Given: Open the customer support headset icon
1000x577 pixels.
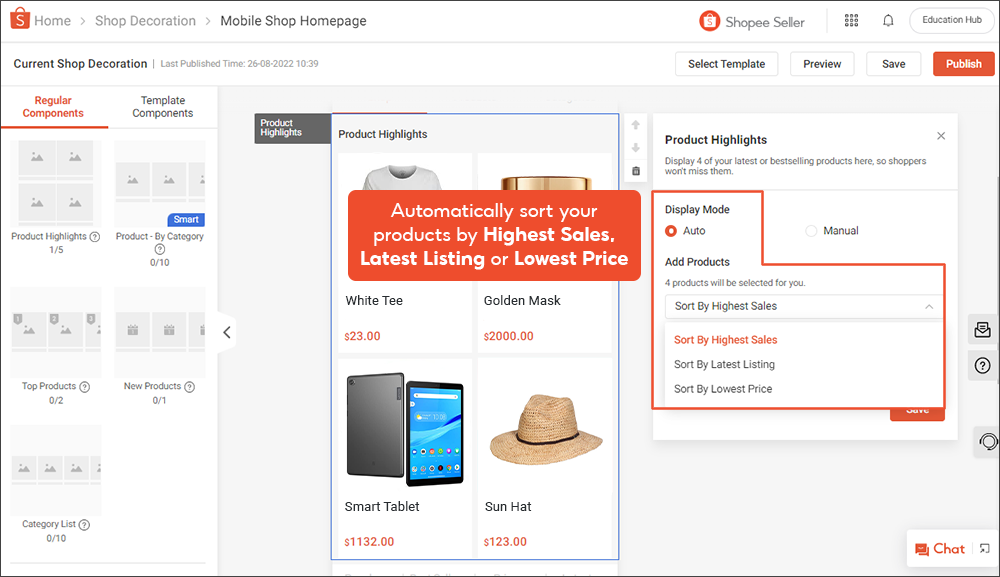Looking at the screenshot, I should click(987, 441).
